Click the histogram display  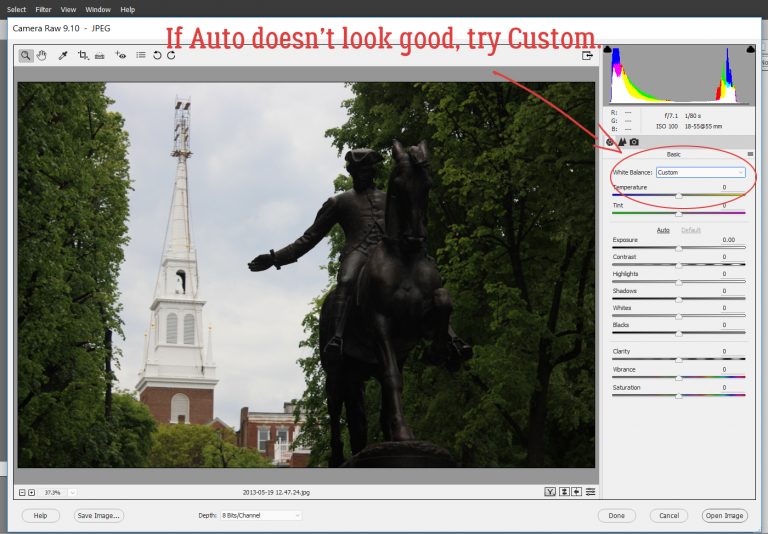click(679, 75)
